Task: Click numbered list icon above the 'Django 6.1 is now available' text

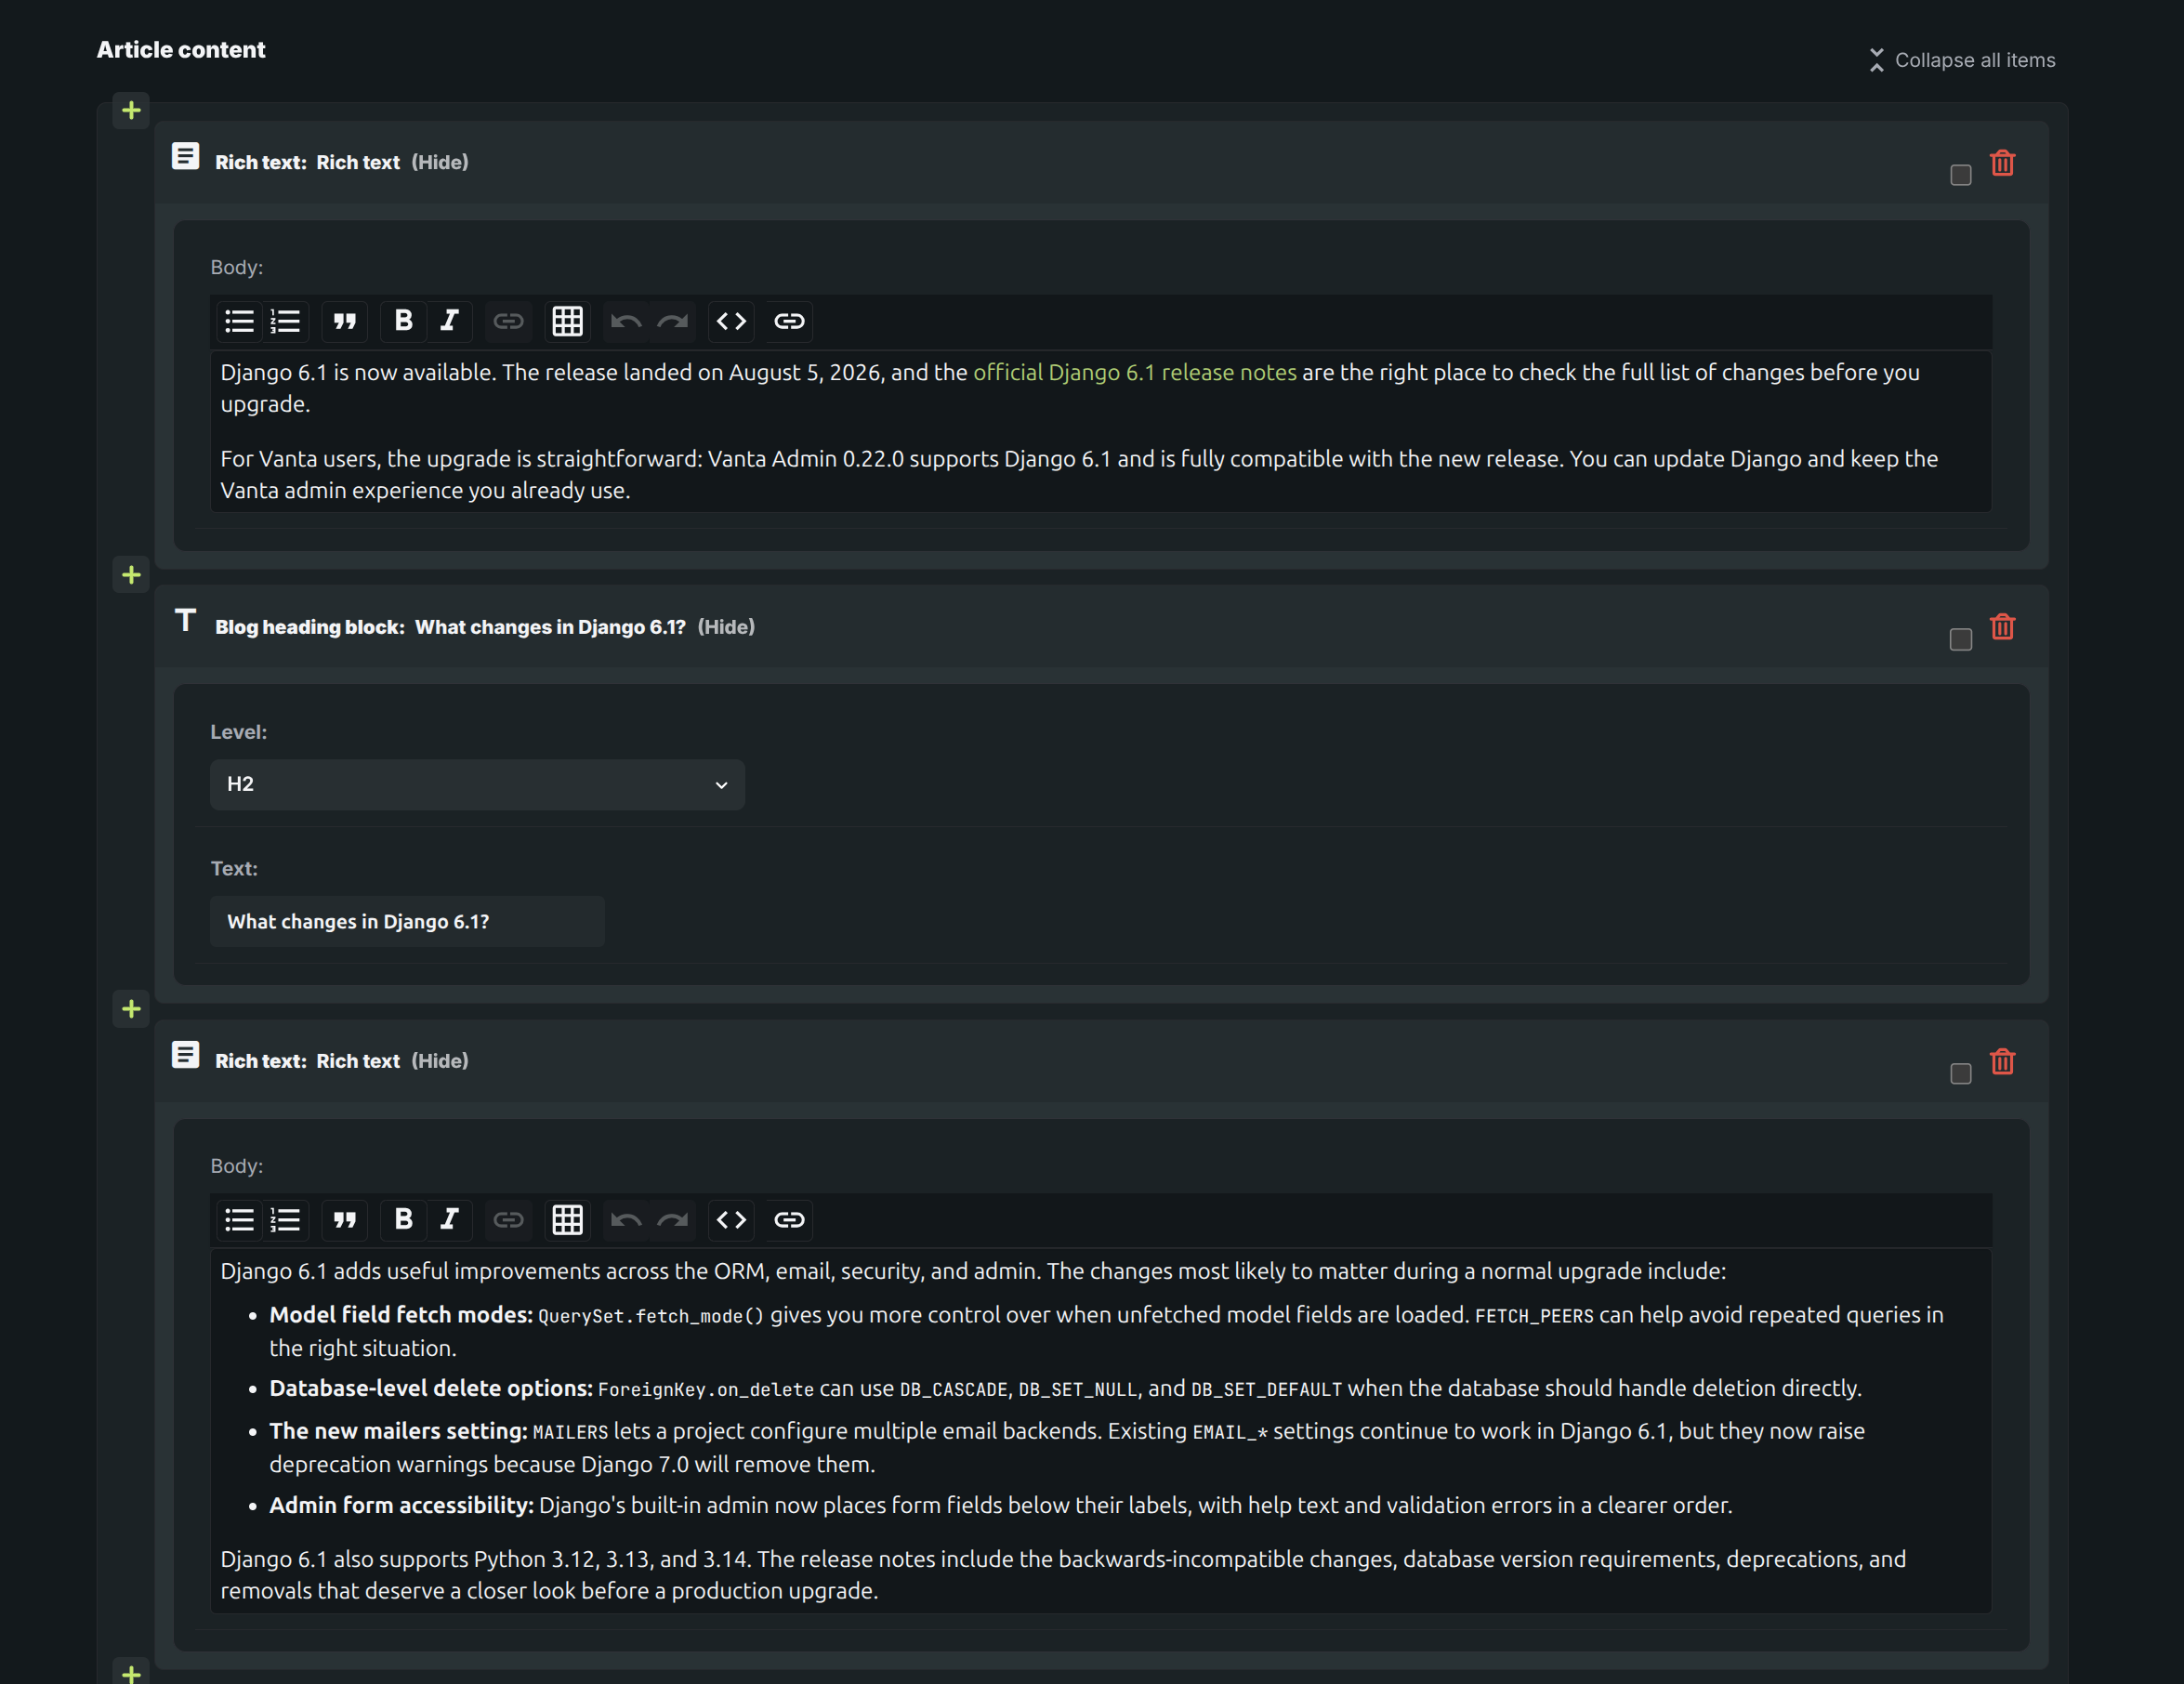Action: point(286,321)
